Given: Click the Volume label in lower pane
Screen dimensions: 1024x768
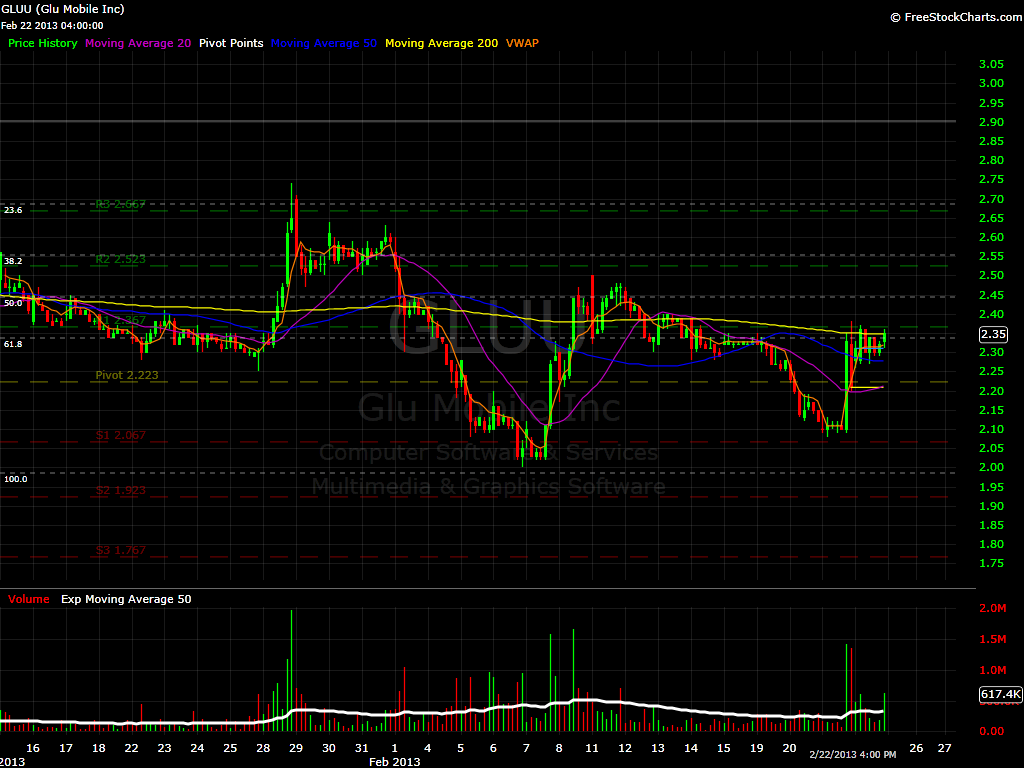Looking at the screenshot, I should pos(28,599).
